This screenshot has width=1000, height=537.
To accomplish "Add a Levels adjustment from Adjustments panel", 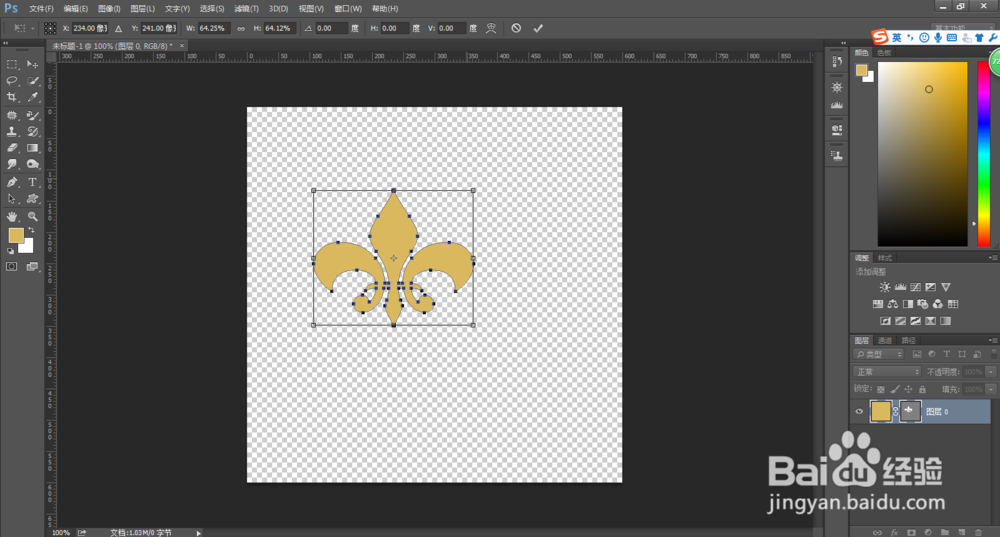I will click(x=901, y=287).
